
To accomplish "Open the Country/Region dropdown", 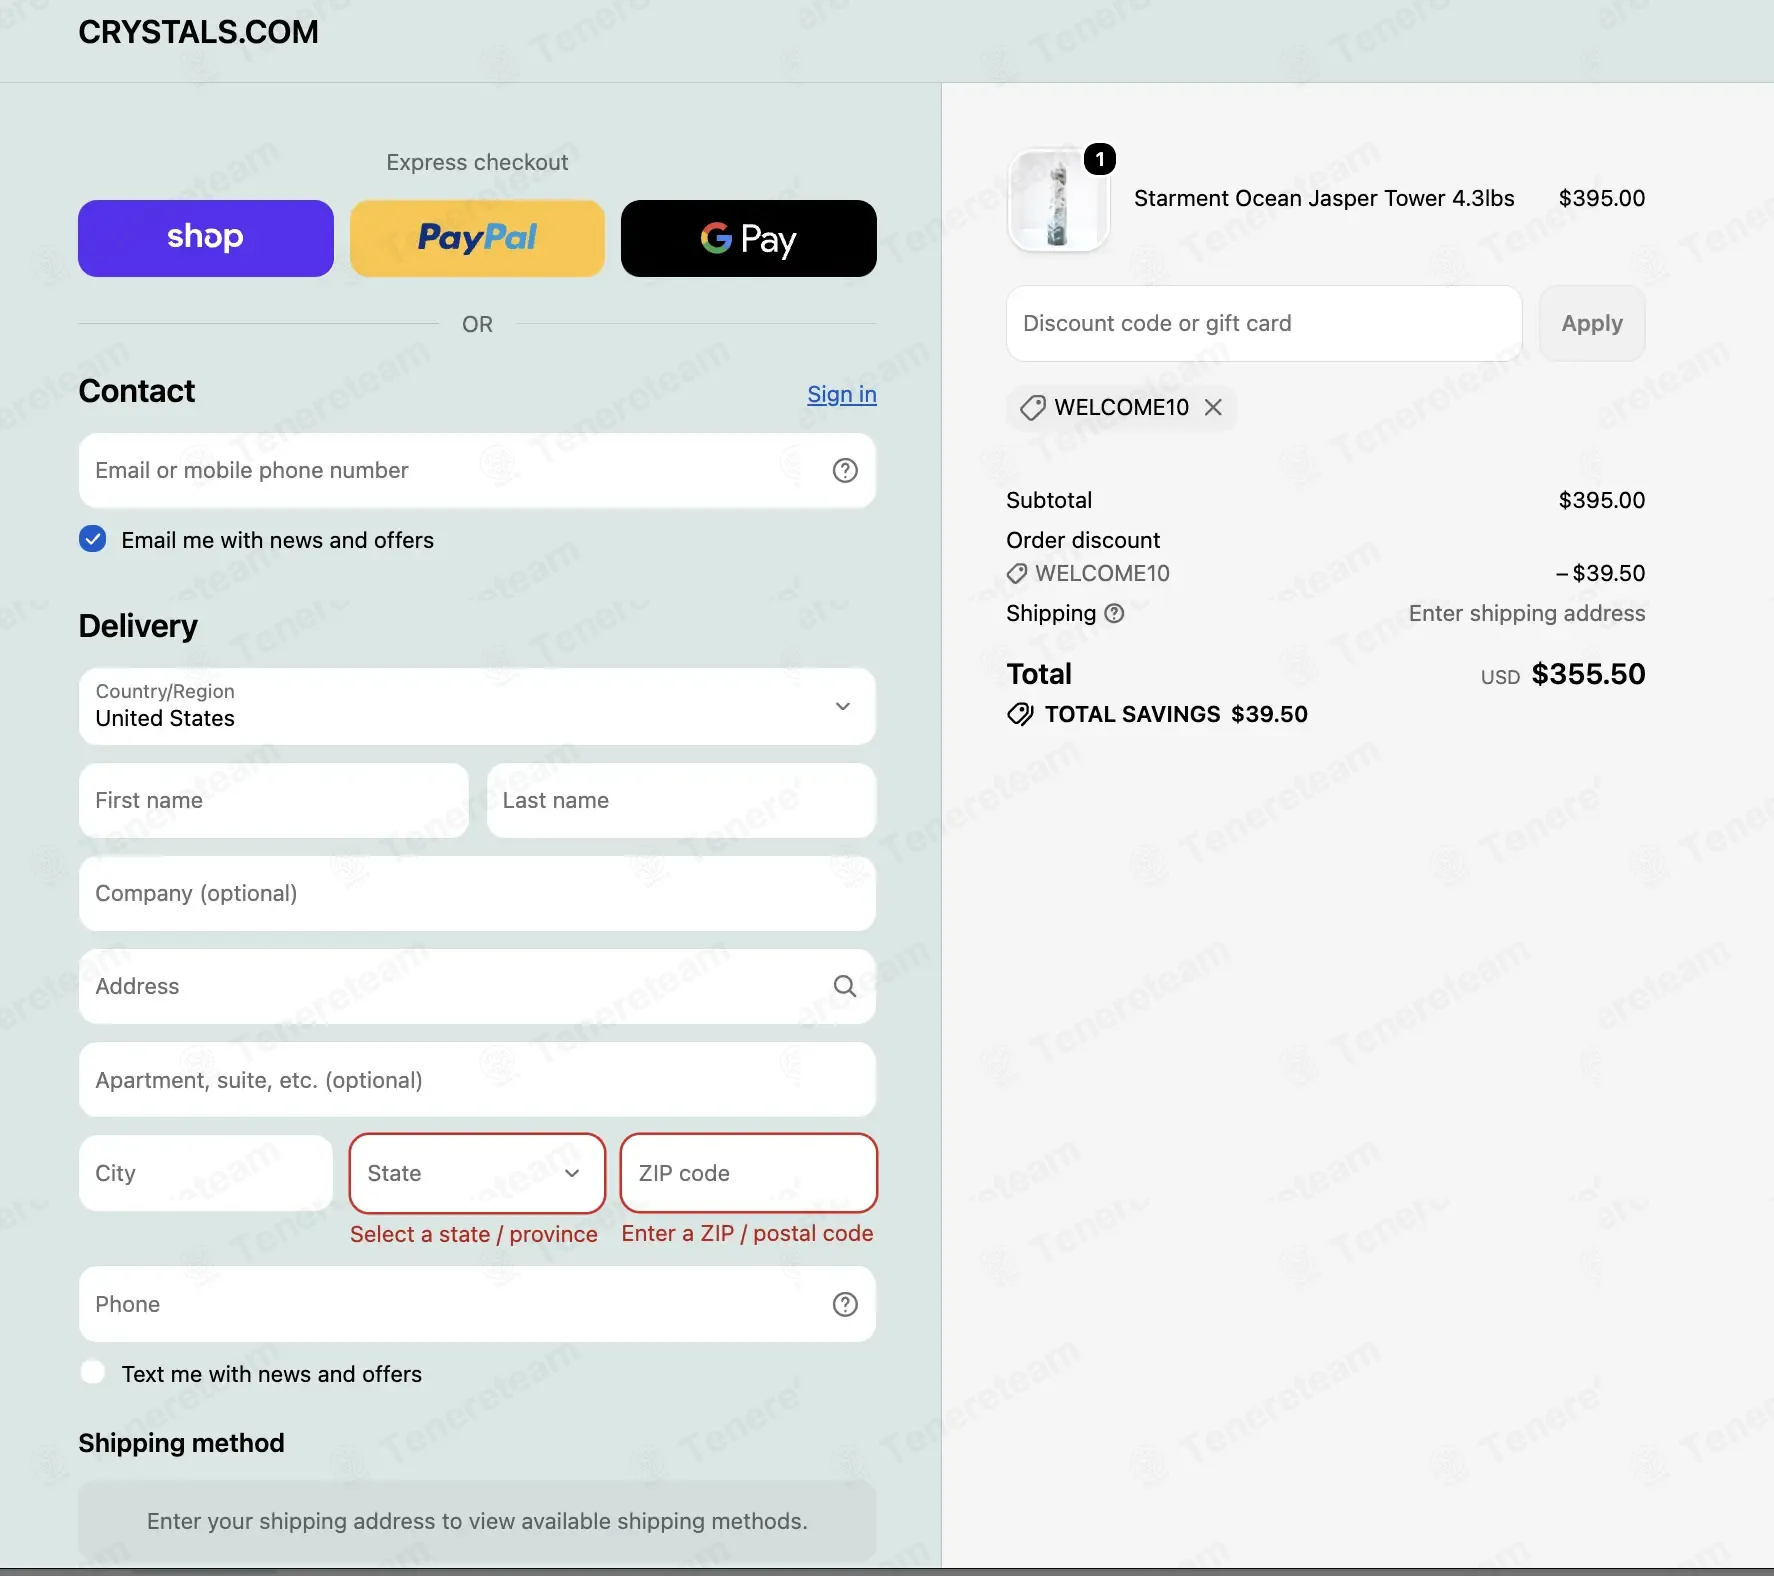I will [477, 706].
